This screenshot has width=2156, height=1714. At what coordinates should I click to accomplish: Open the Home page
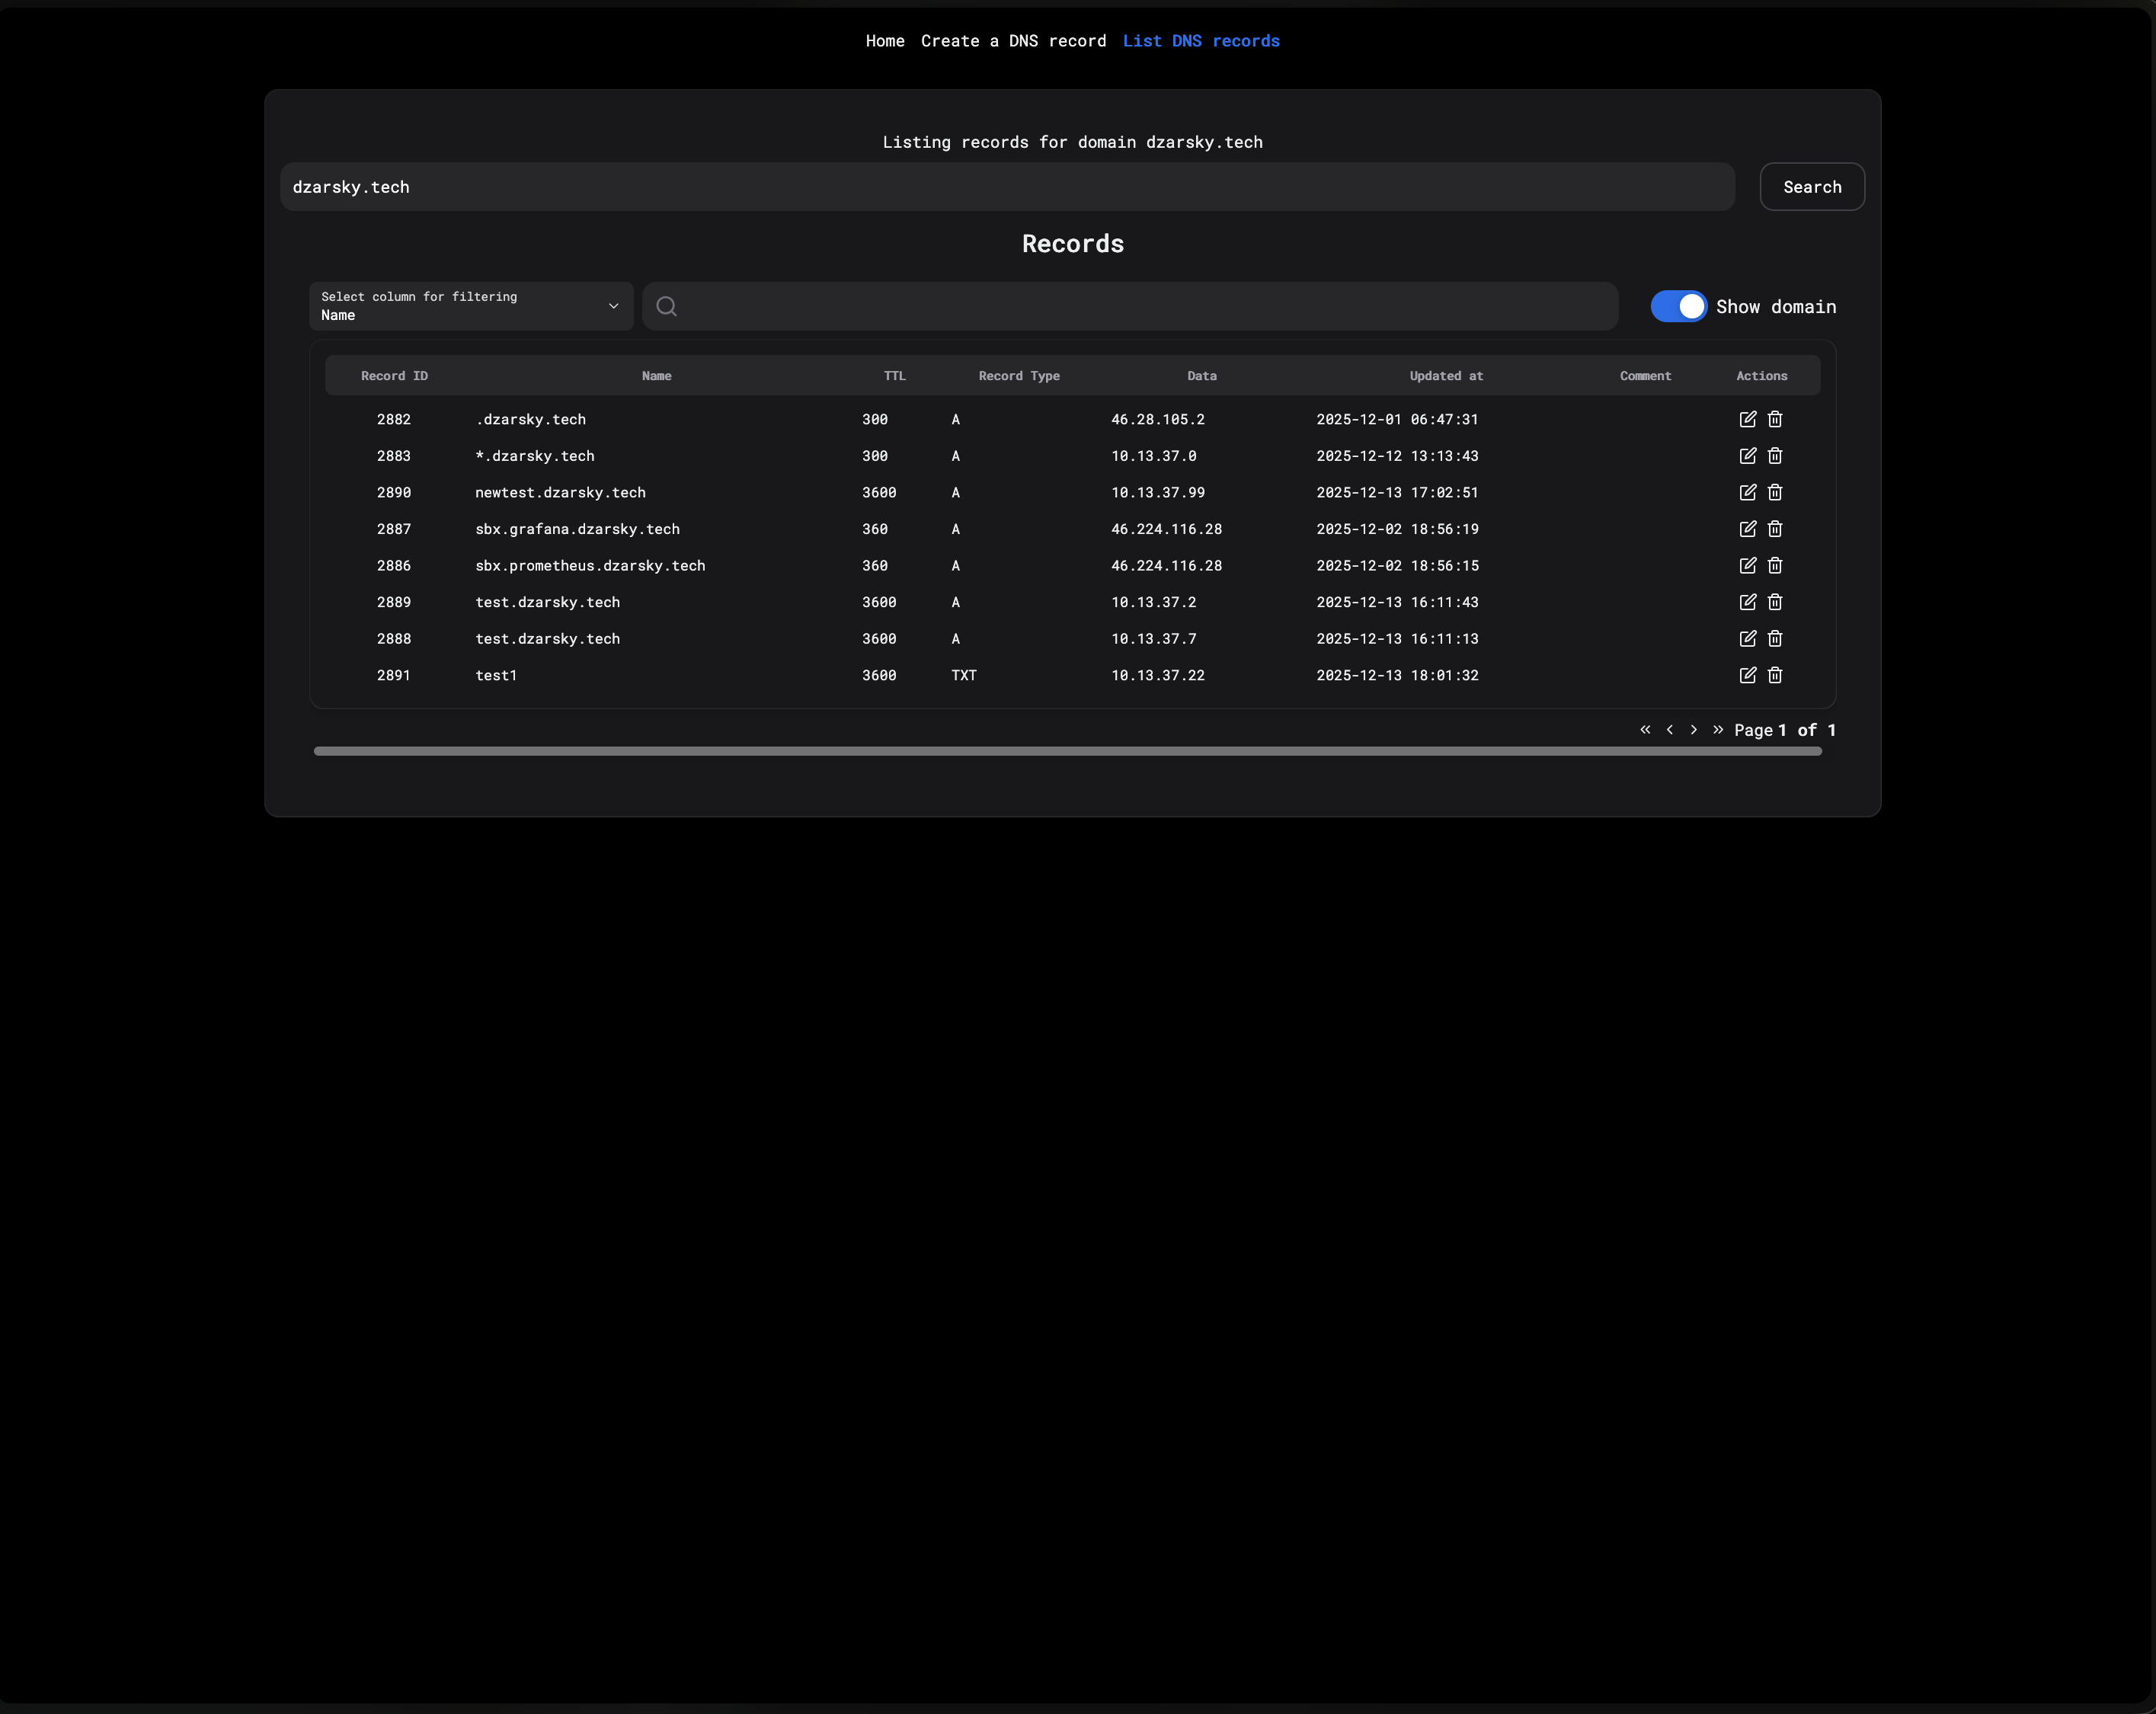click(x=884, y=41)
